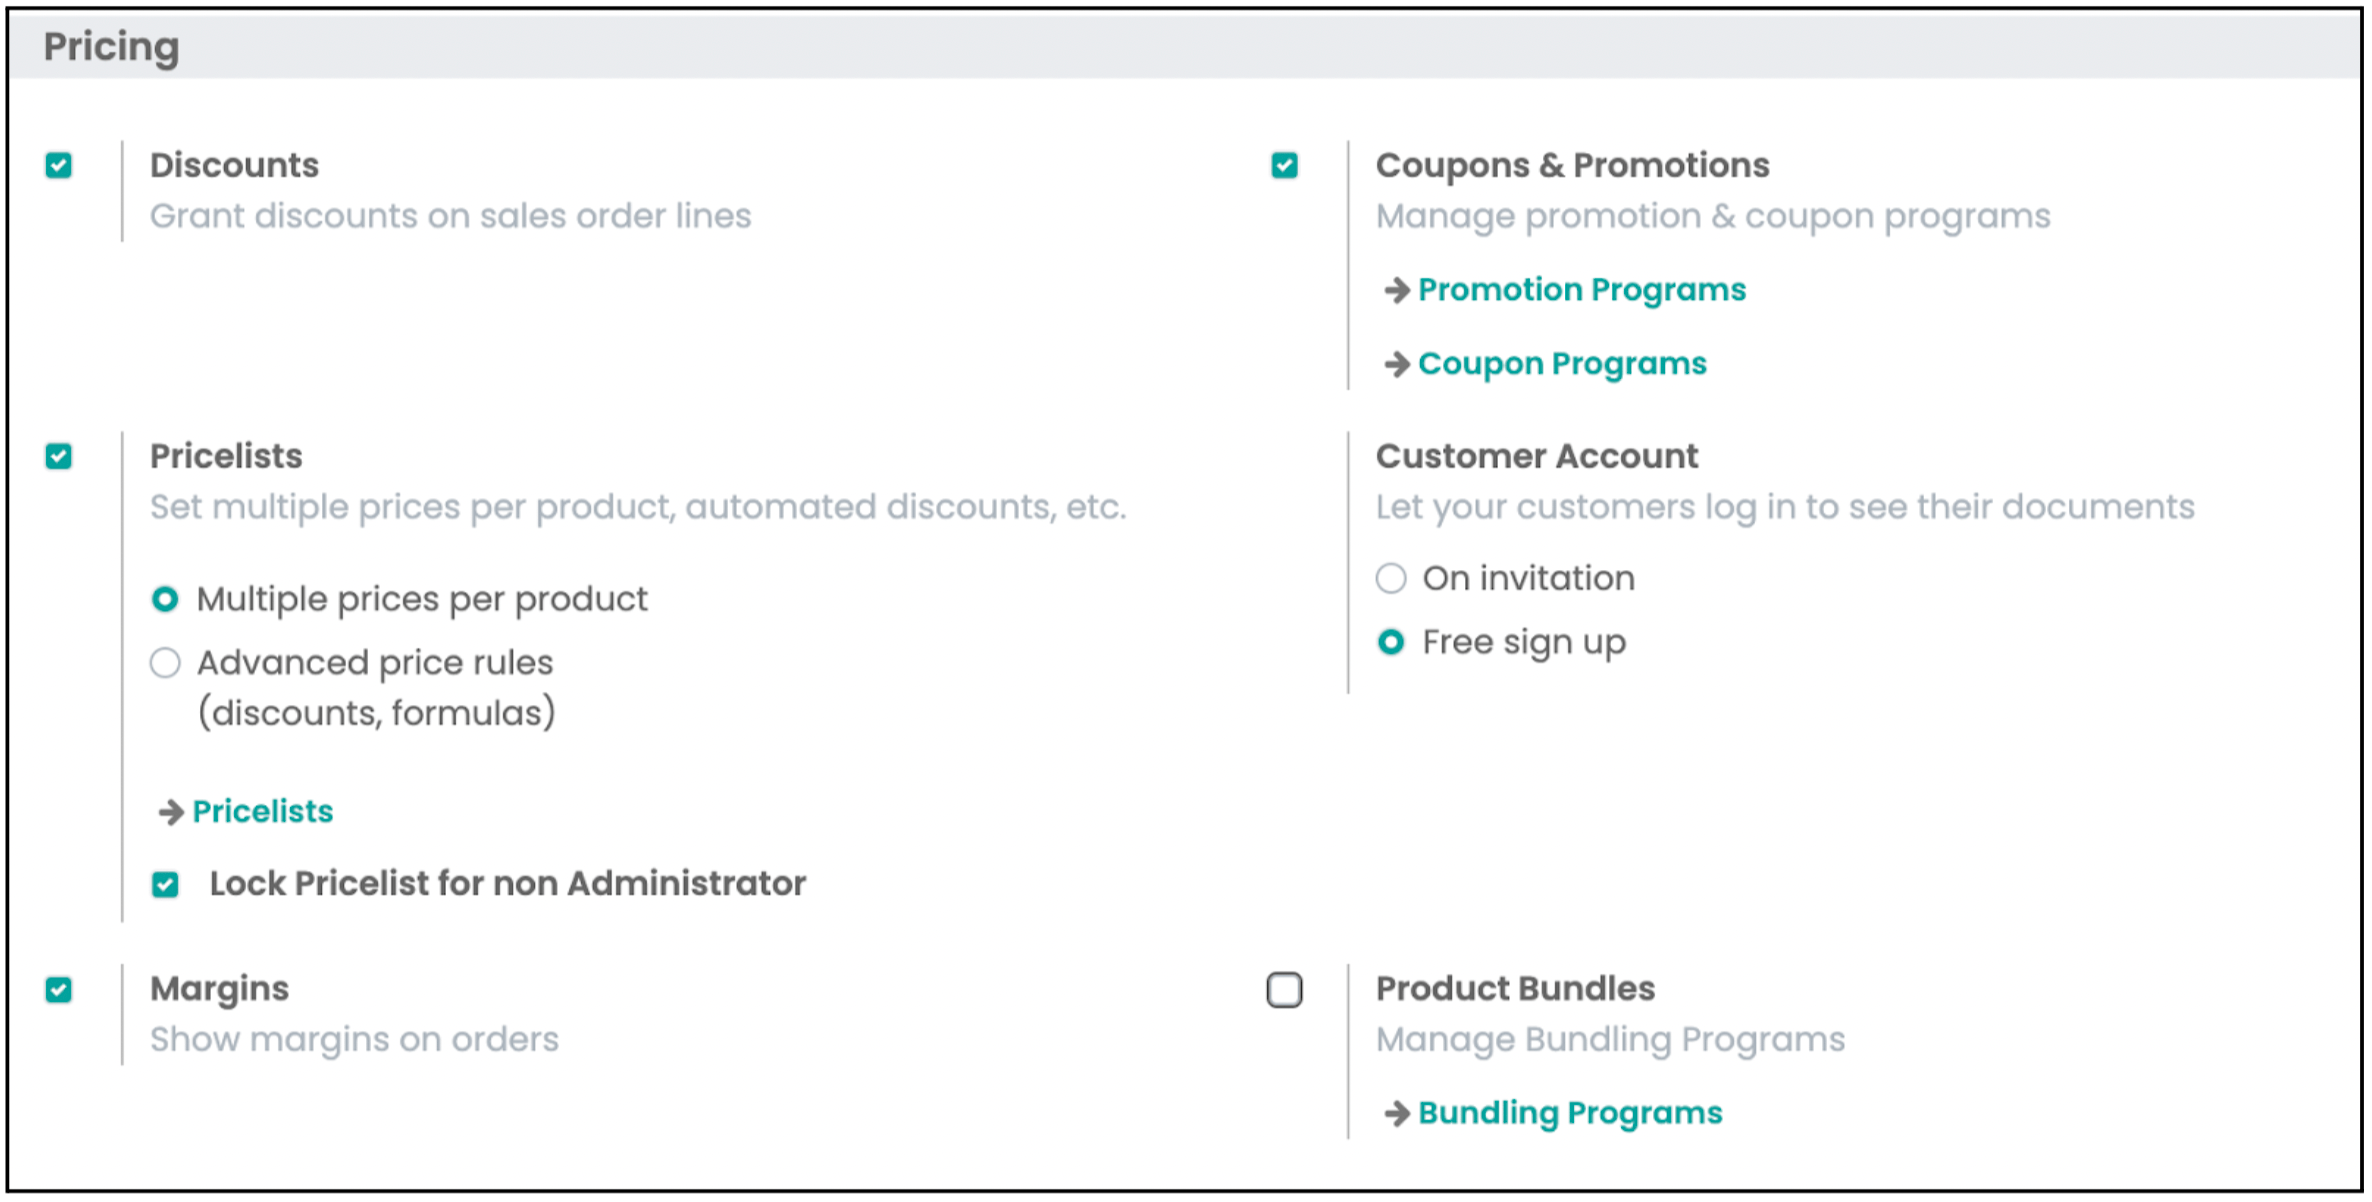Click arrow icon beside Bundling Programs

tap(1396, 1113)
